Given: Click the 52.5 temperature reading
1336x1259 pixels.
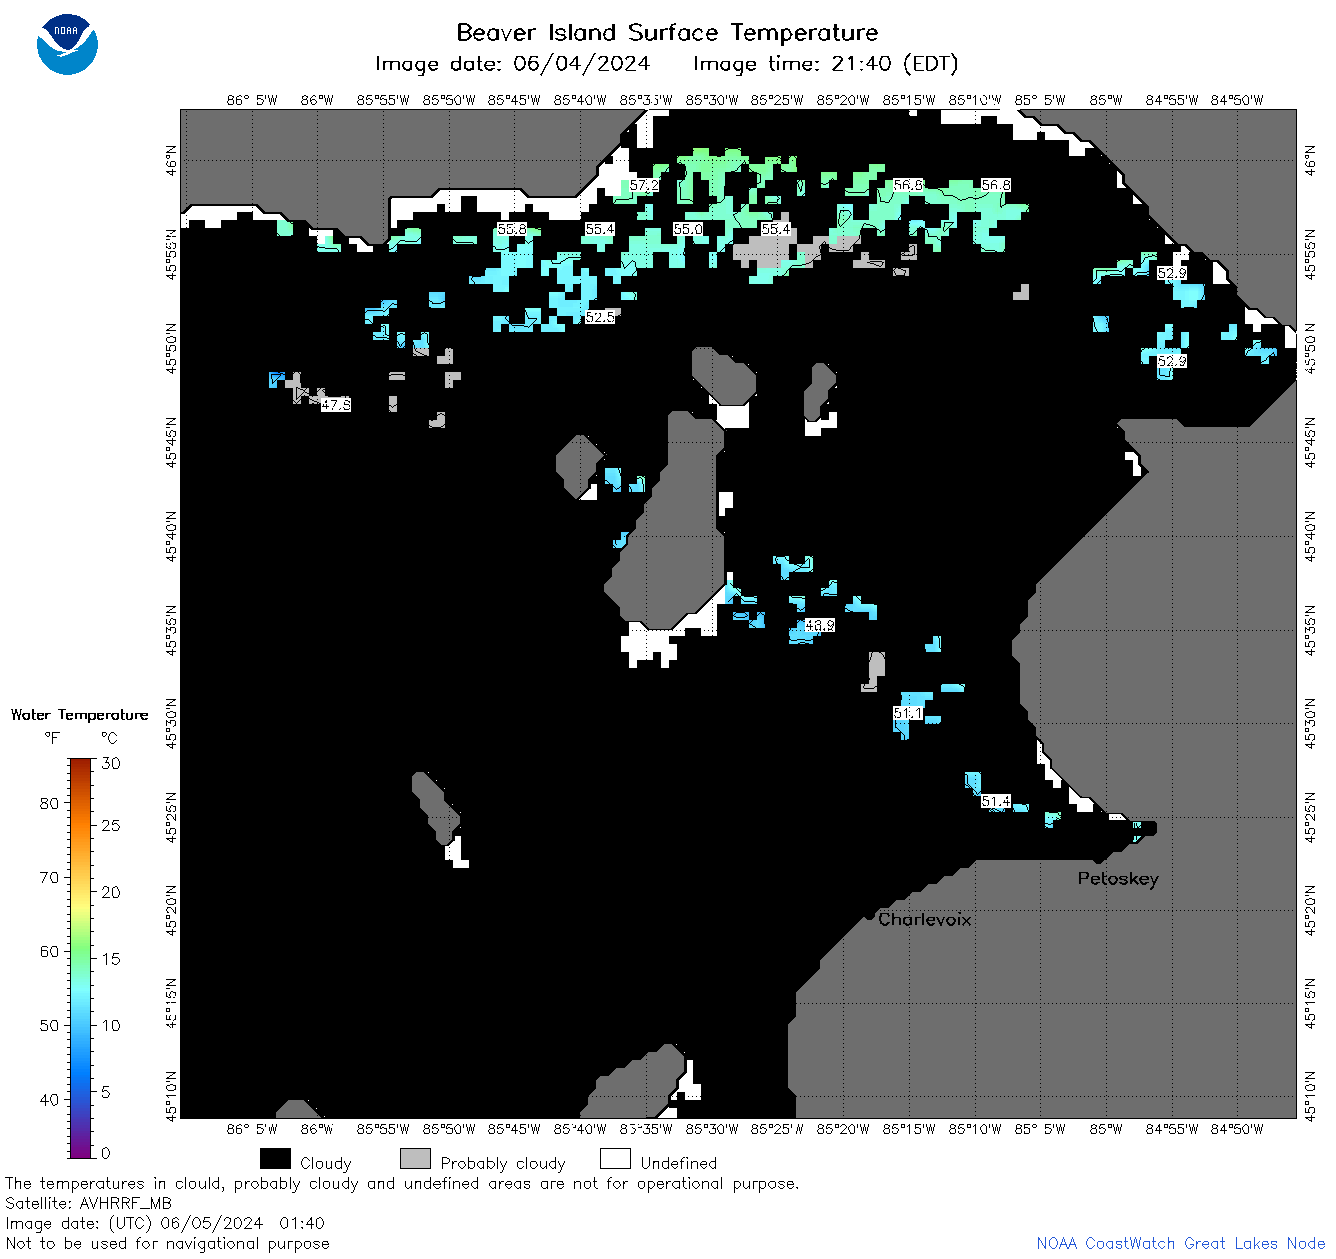Looking at the screenshot, I should coord(600,317).
